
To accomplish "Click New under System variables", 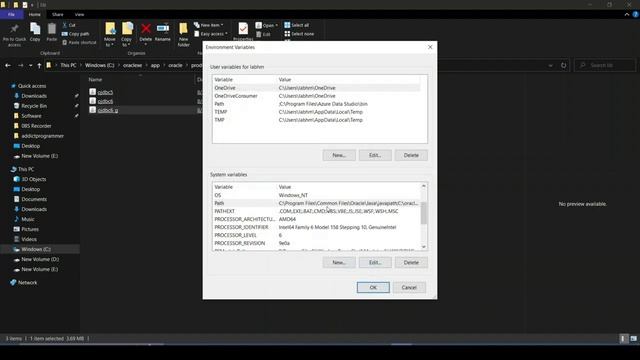I will (x=339, y=262).
